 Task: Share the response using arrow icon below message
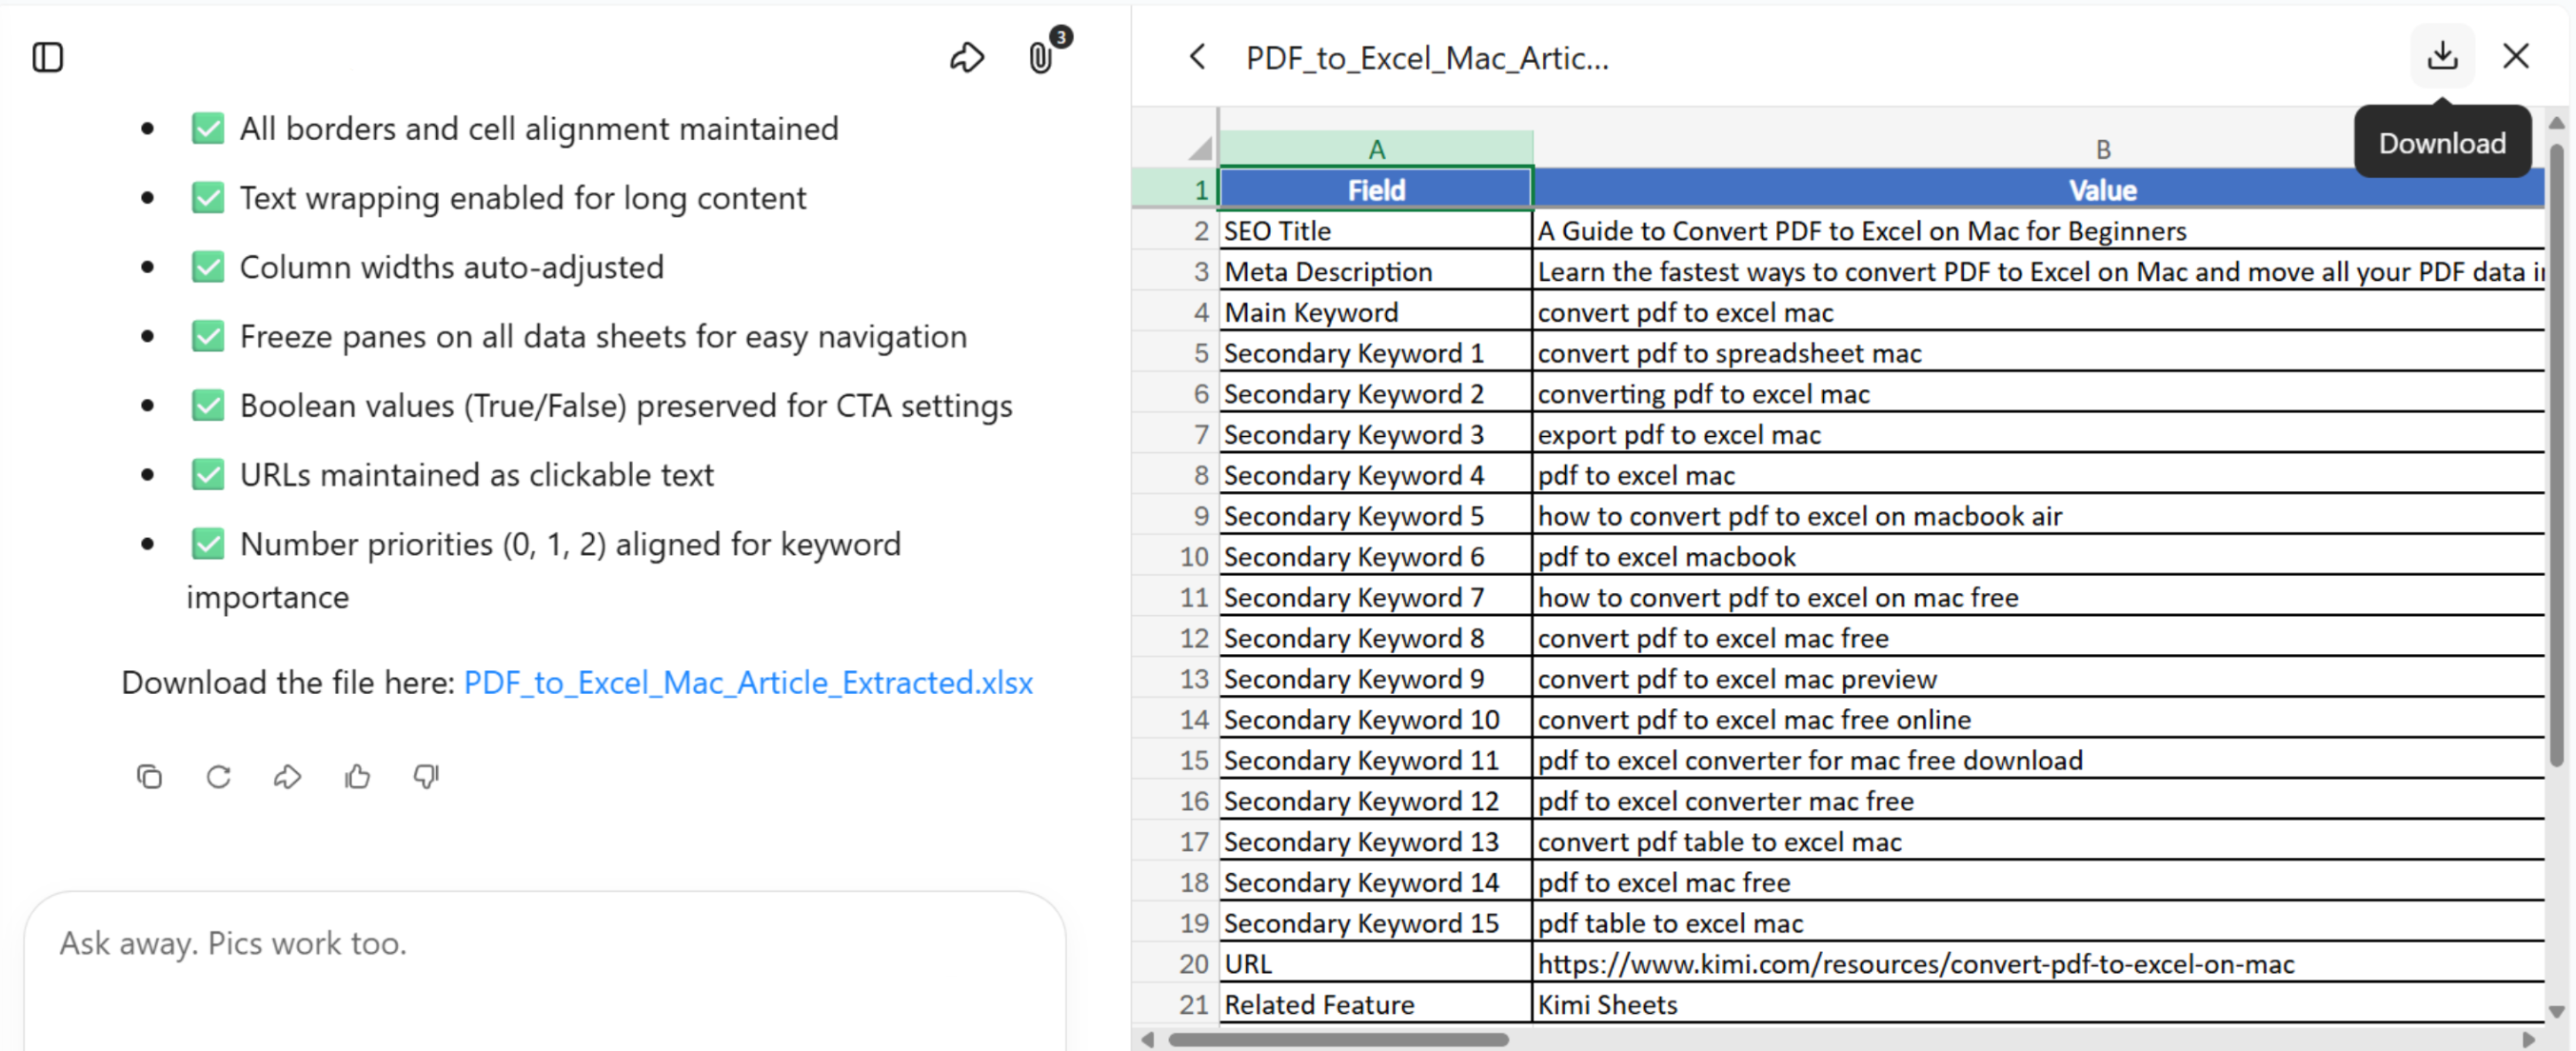287,776
